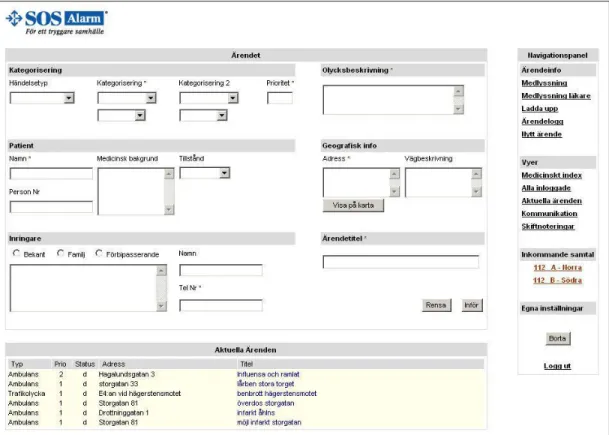Open case möjl infarkt storgatan
The height and width of the screenshot is (435, 609).
pos(269,423)
